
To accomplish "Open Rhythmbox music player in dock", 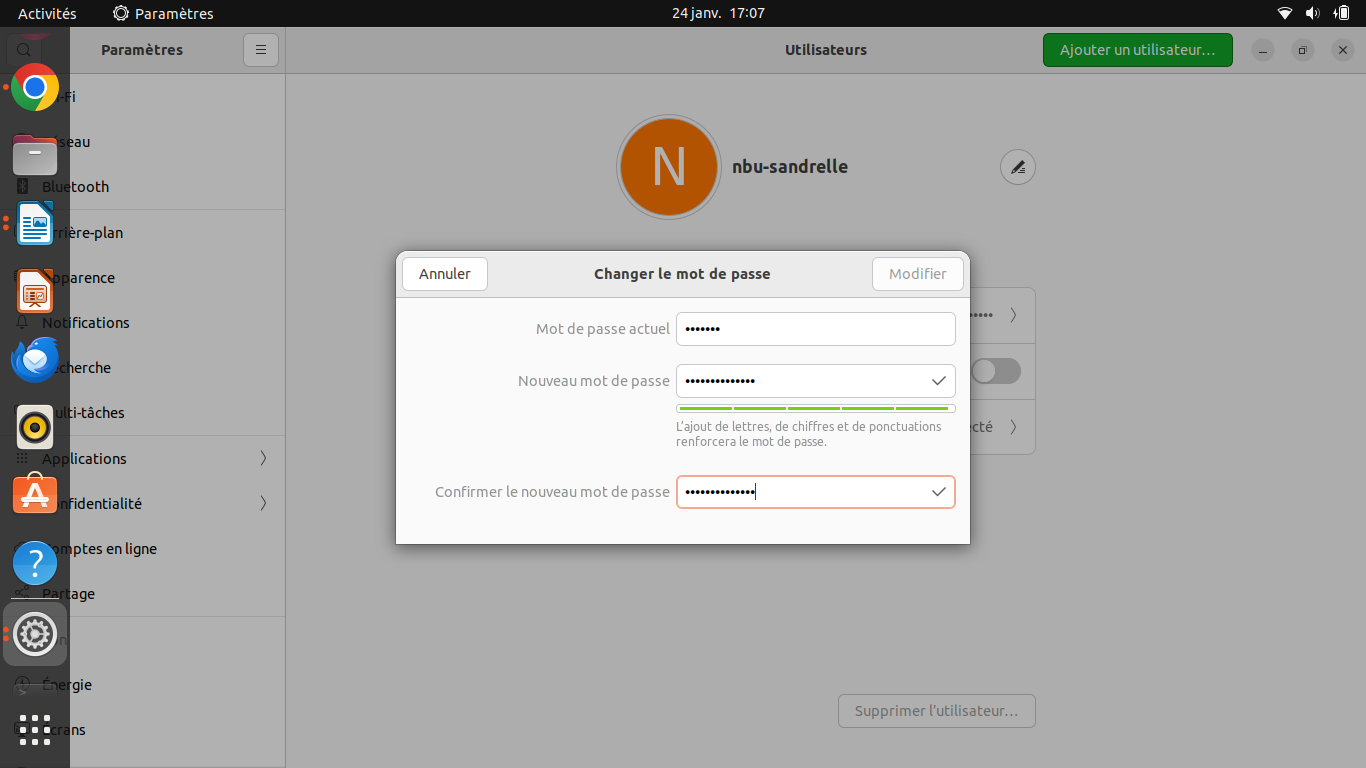I will pos(35,427).
